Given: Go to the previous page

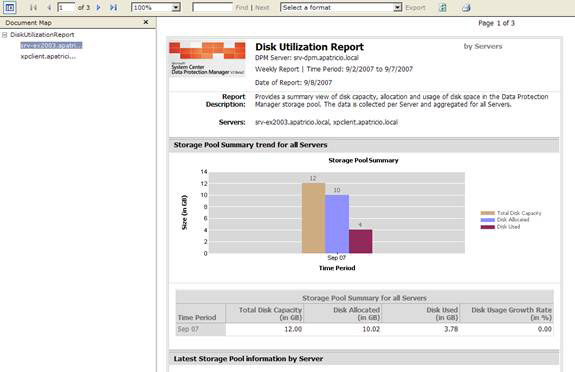Looking at the screenshot, I should pos(49,7).
